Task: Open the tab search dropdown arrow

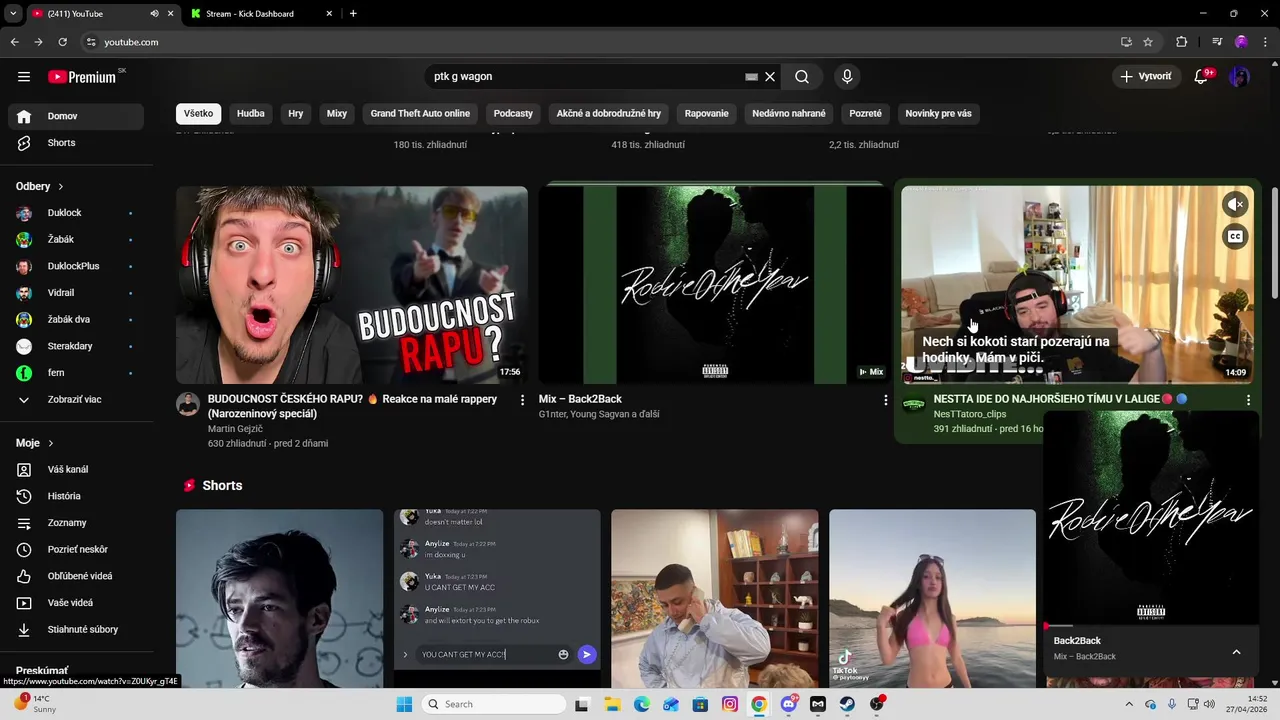Action: click(13, 14)
